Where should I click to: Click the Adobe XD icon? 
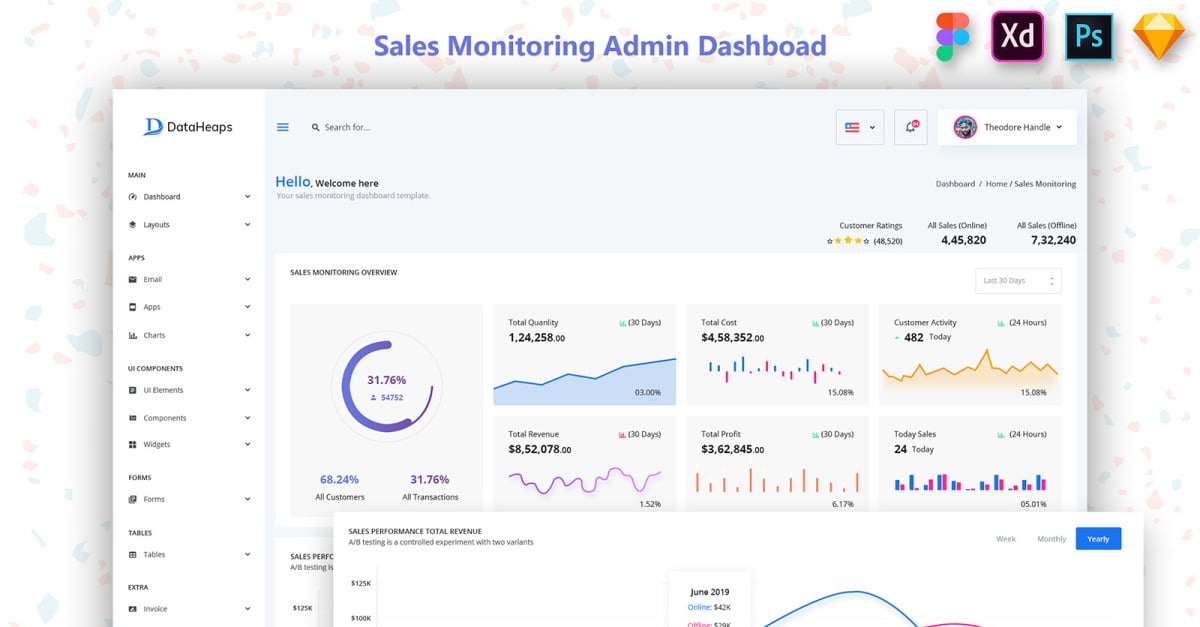point(1017,37)
